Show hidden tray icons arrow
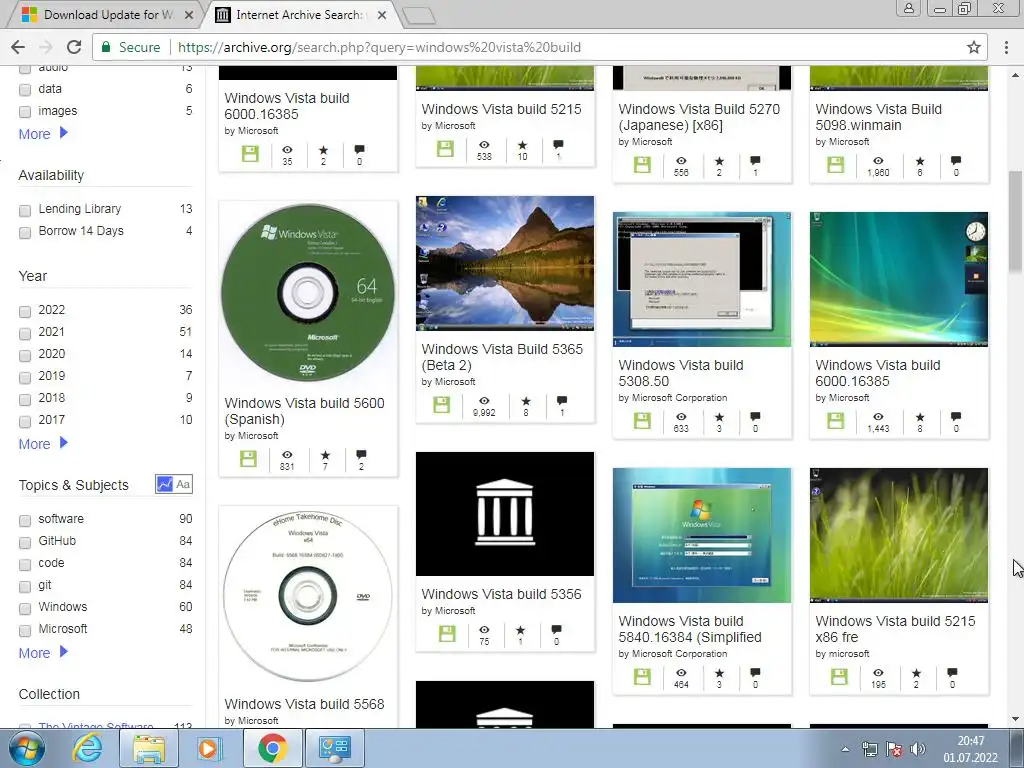 coord(845,749)
